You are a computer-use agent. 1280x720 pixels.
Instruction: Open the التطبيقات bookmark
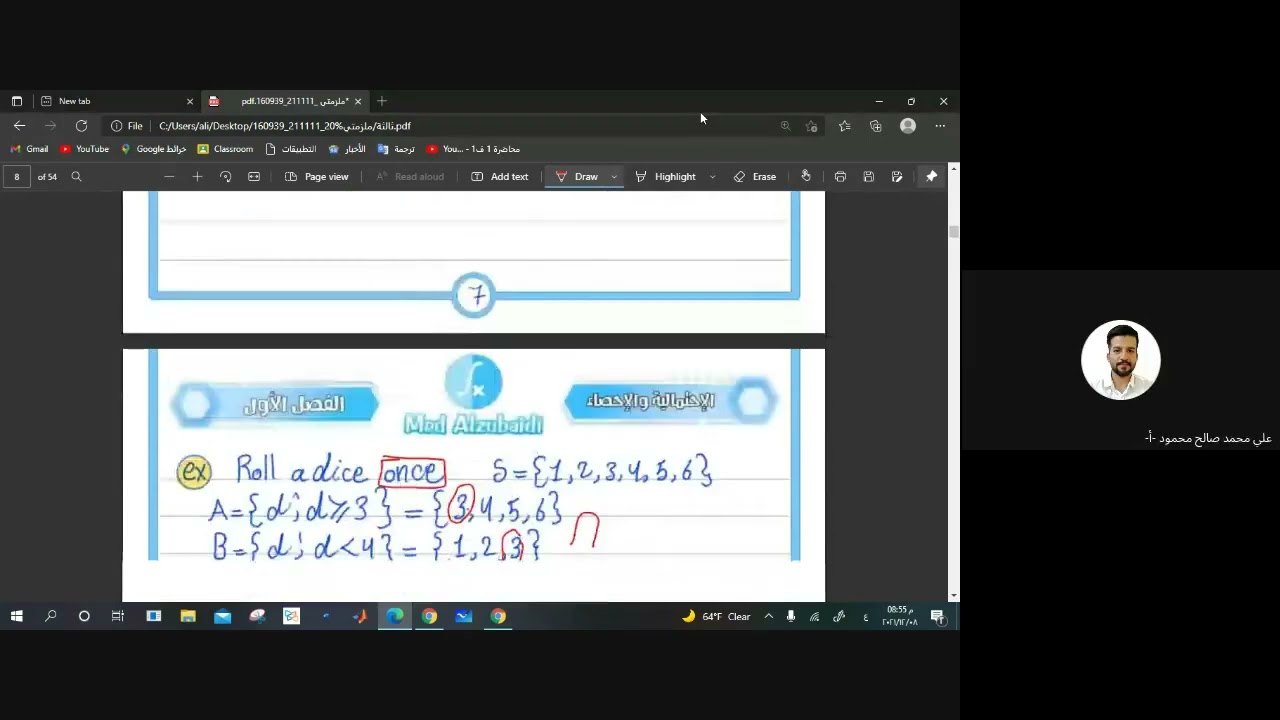click(x=291, y=149)
